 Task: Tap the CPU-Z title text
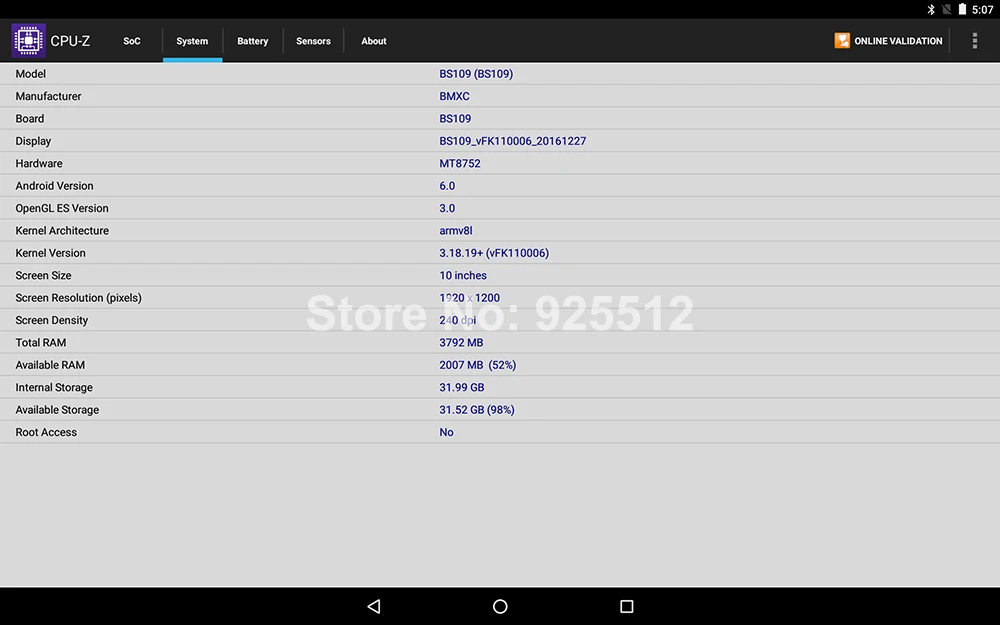[70, 41]
